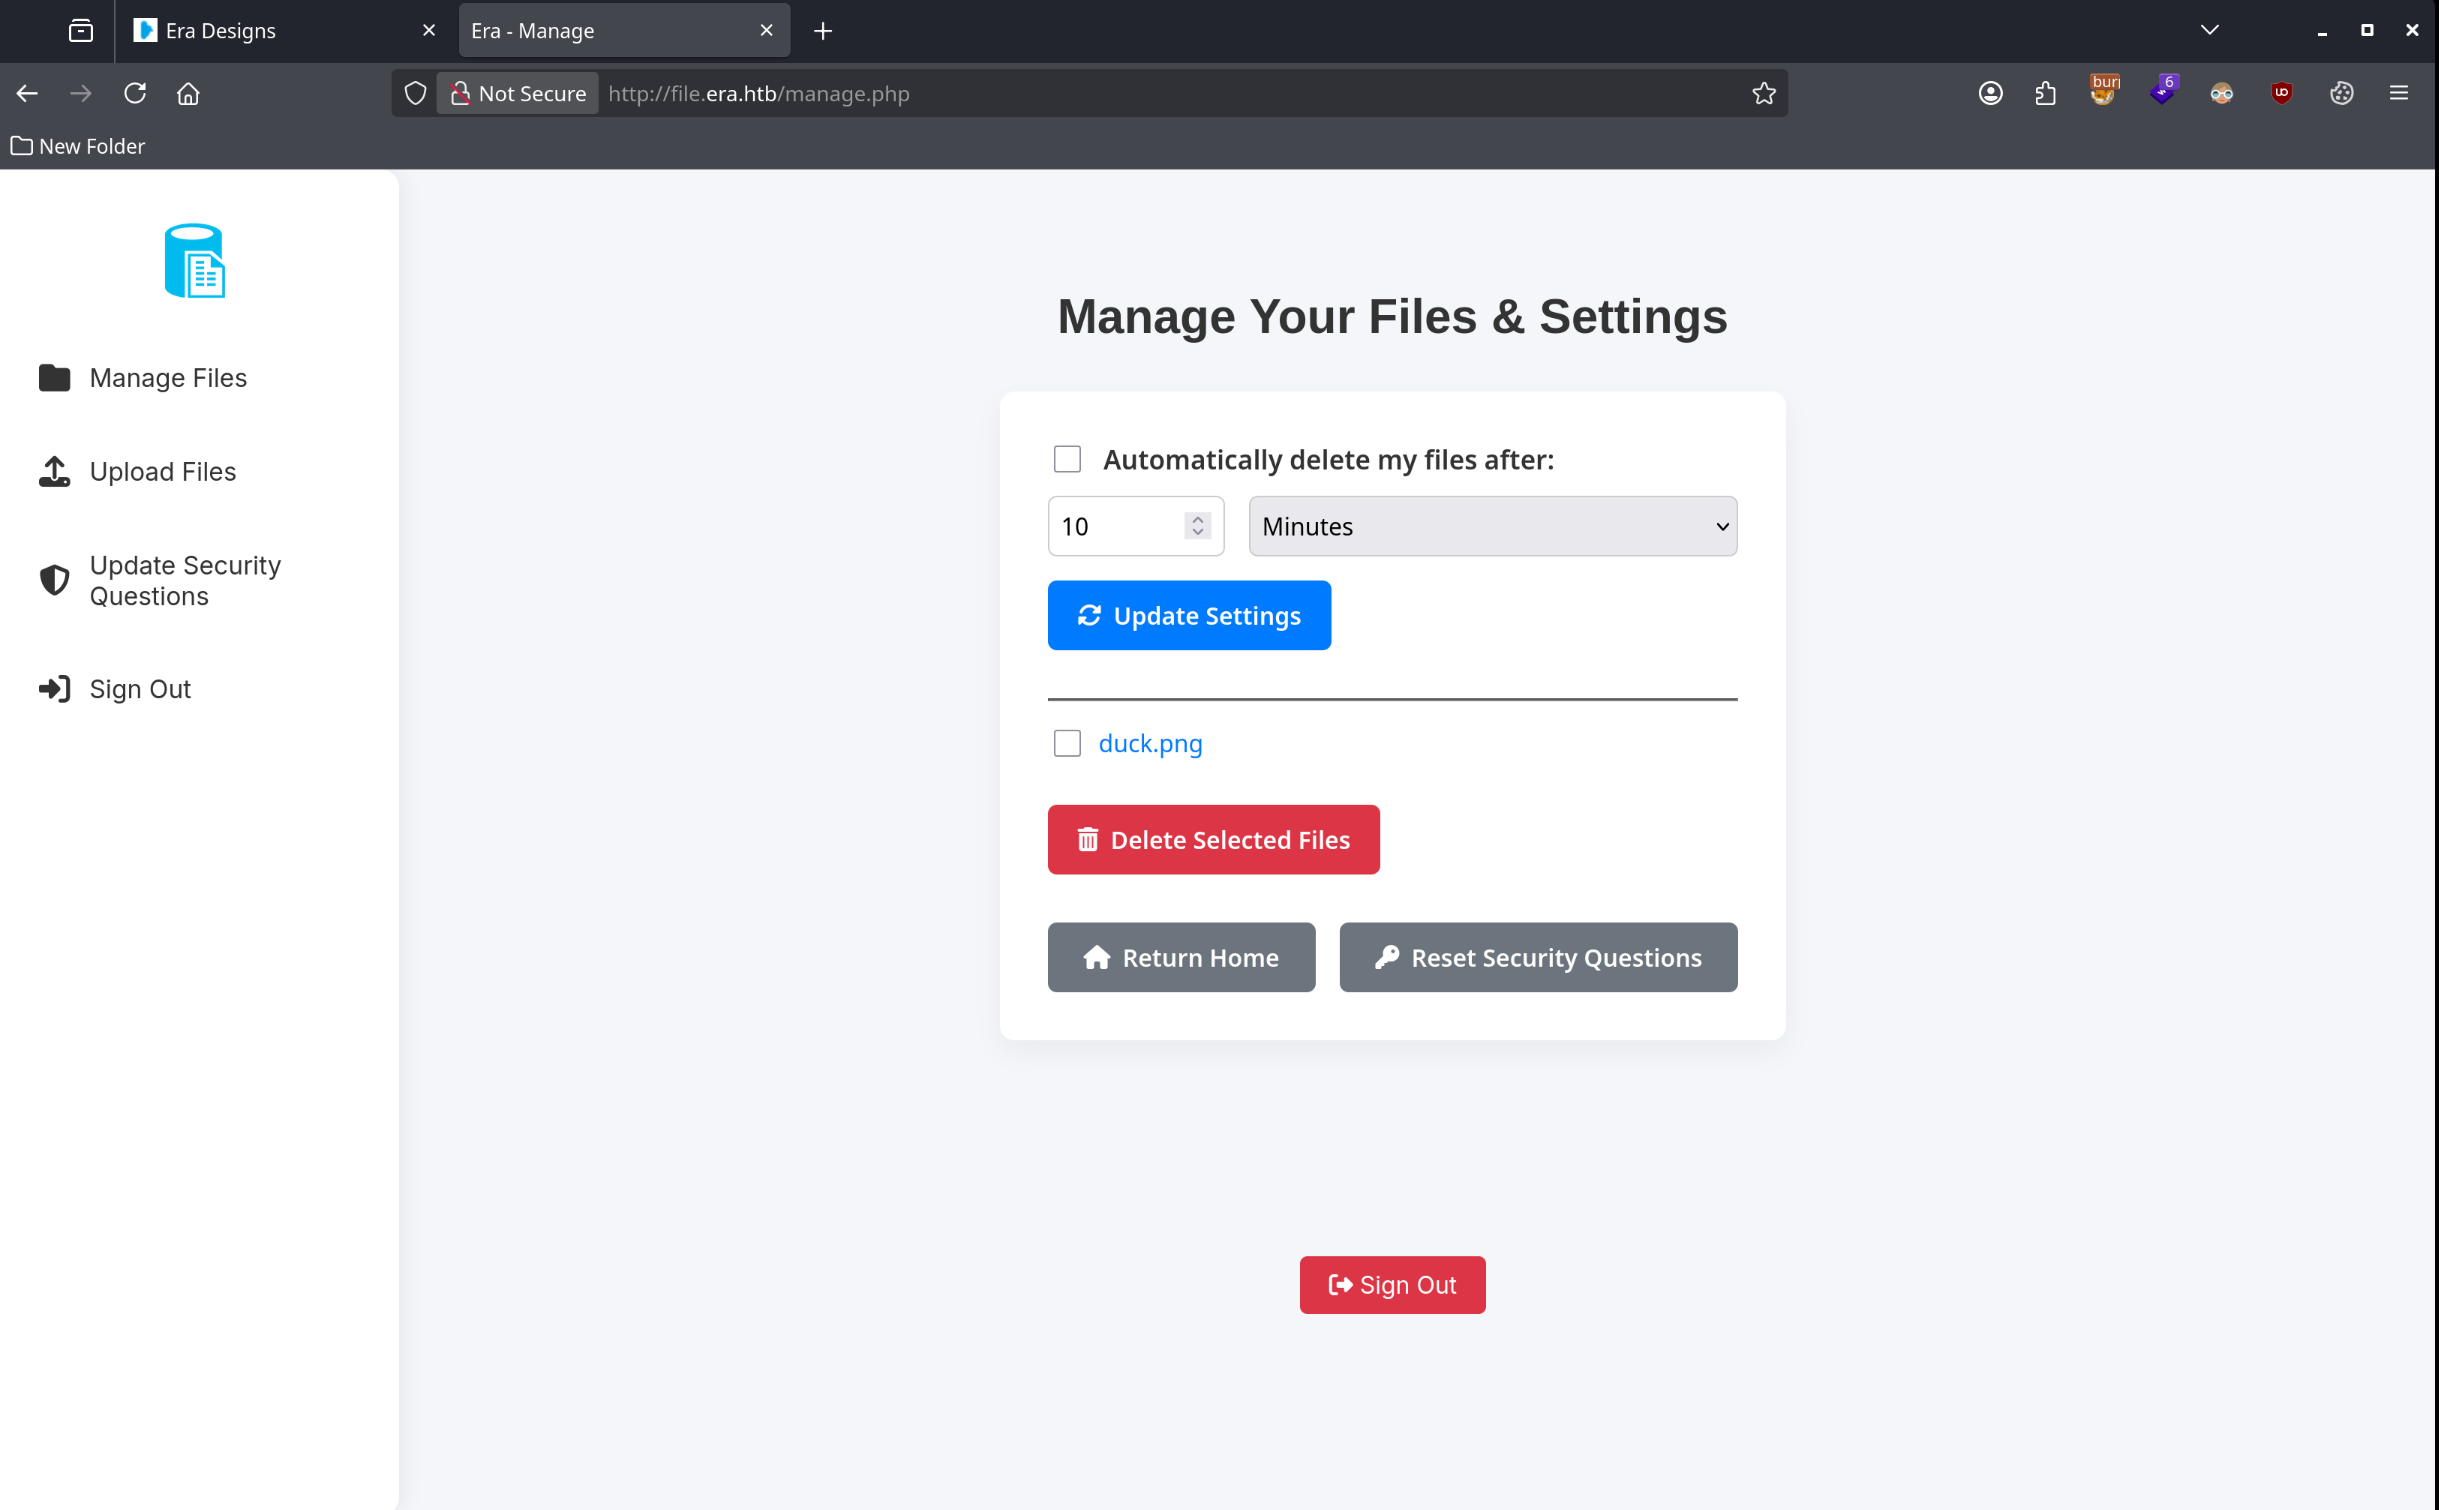2439x1510 pixels.
Task: Click the upload icon beside Upload Files
Action: [x=54, y=472]
